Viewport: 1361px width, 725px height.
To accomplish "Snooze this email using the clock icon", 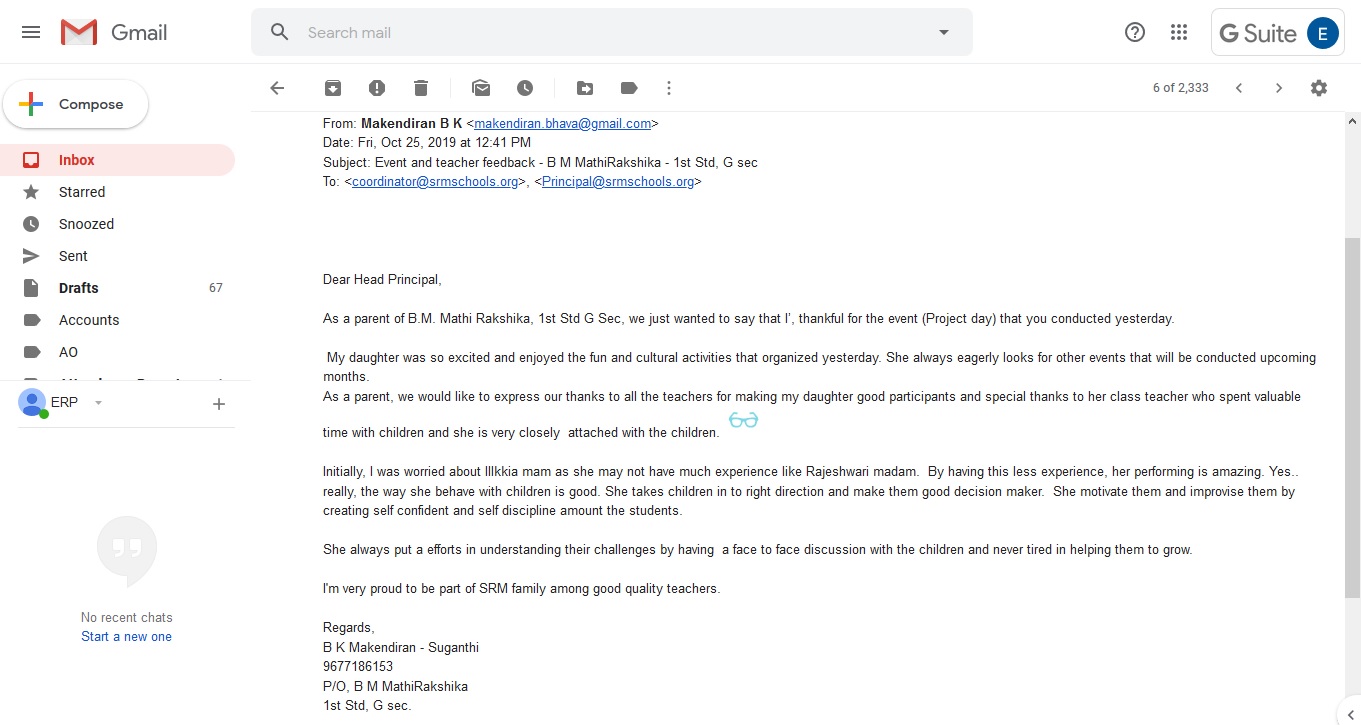I will (x=525, y=88).
